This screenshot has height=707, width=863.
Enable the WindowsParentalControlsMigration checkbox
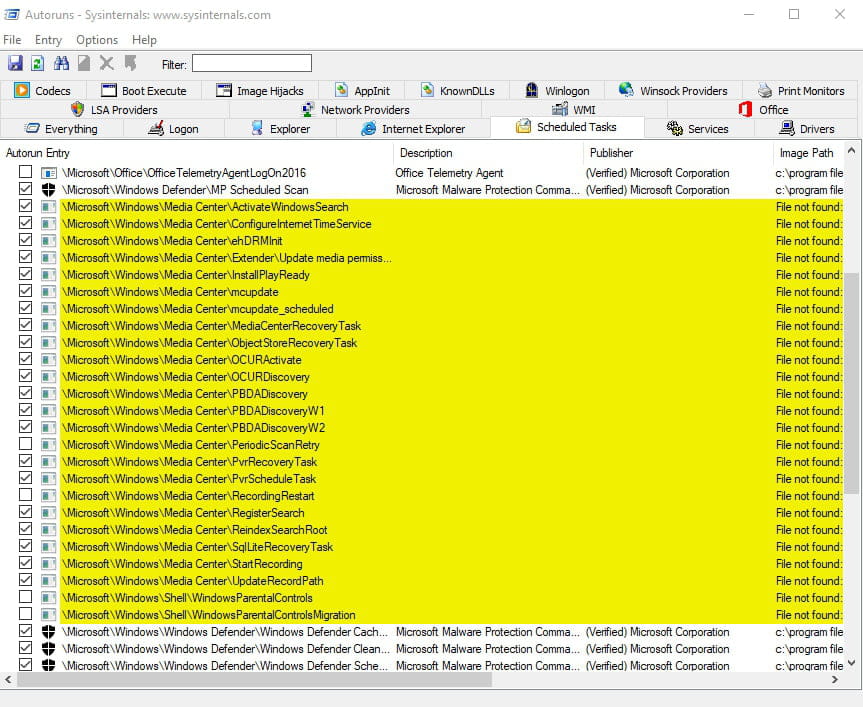pos(25,613)
